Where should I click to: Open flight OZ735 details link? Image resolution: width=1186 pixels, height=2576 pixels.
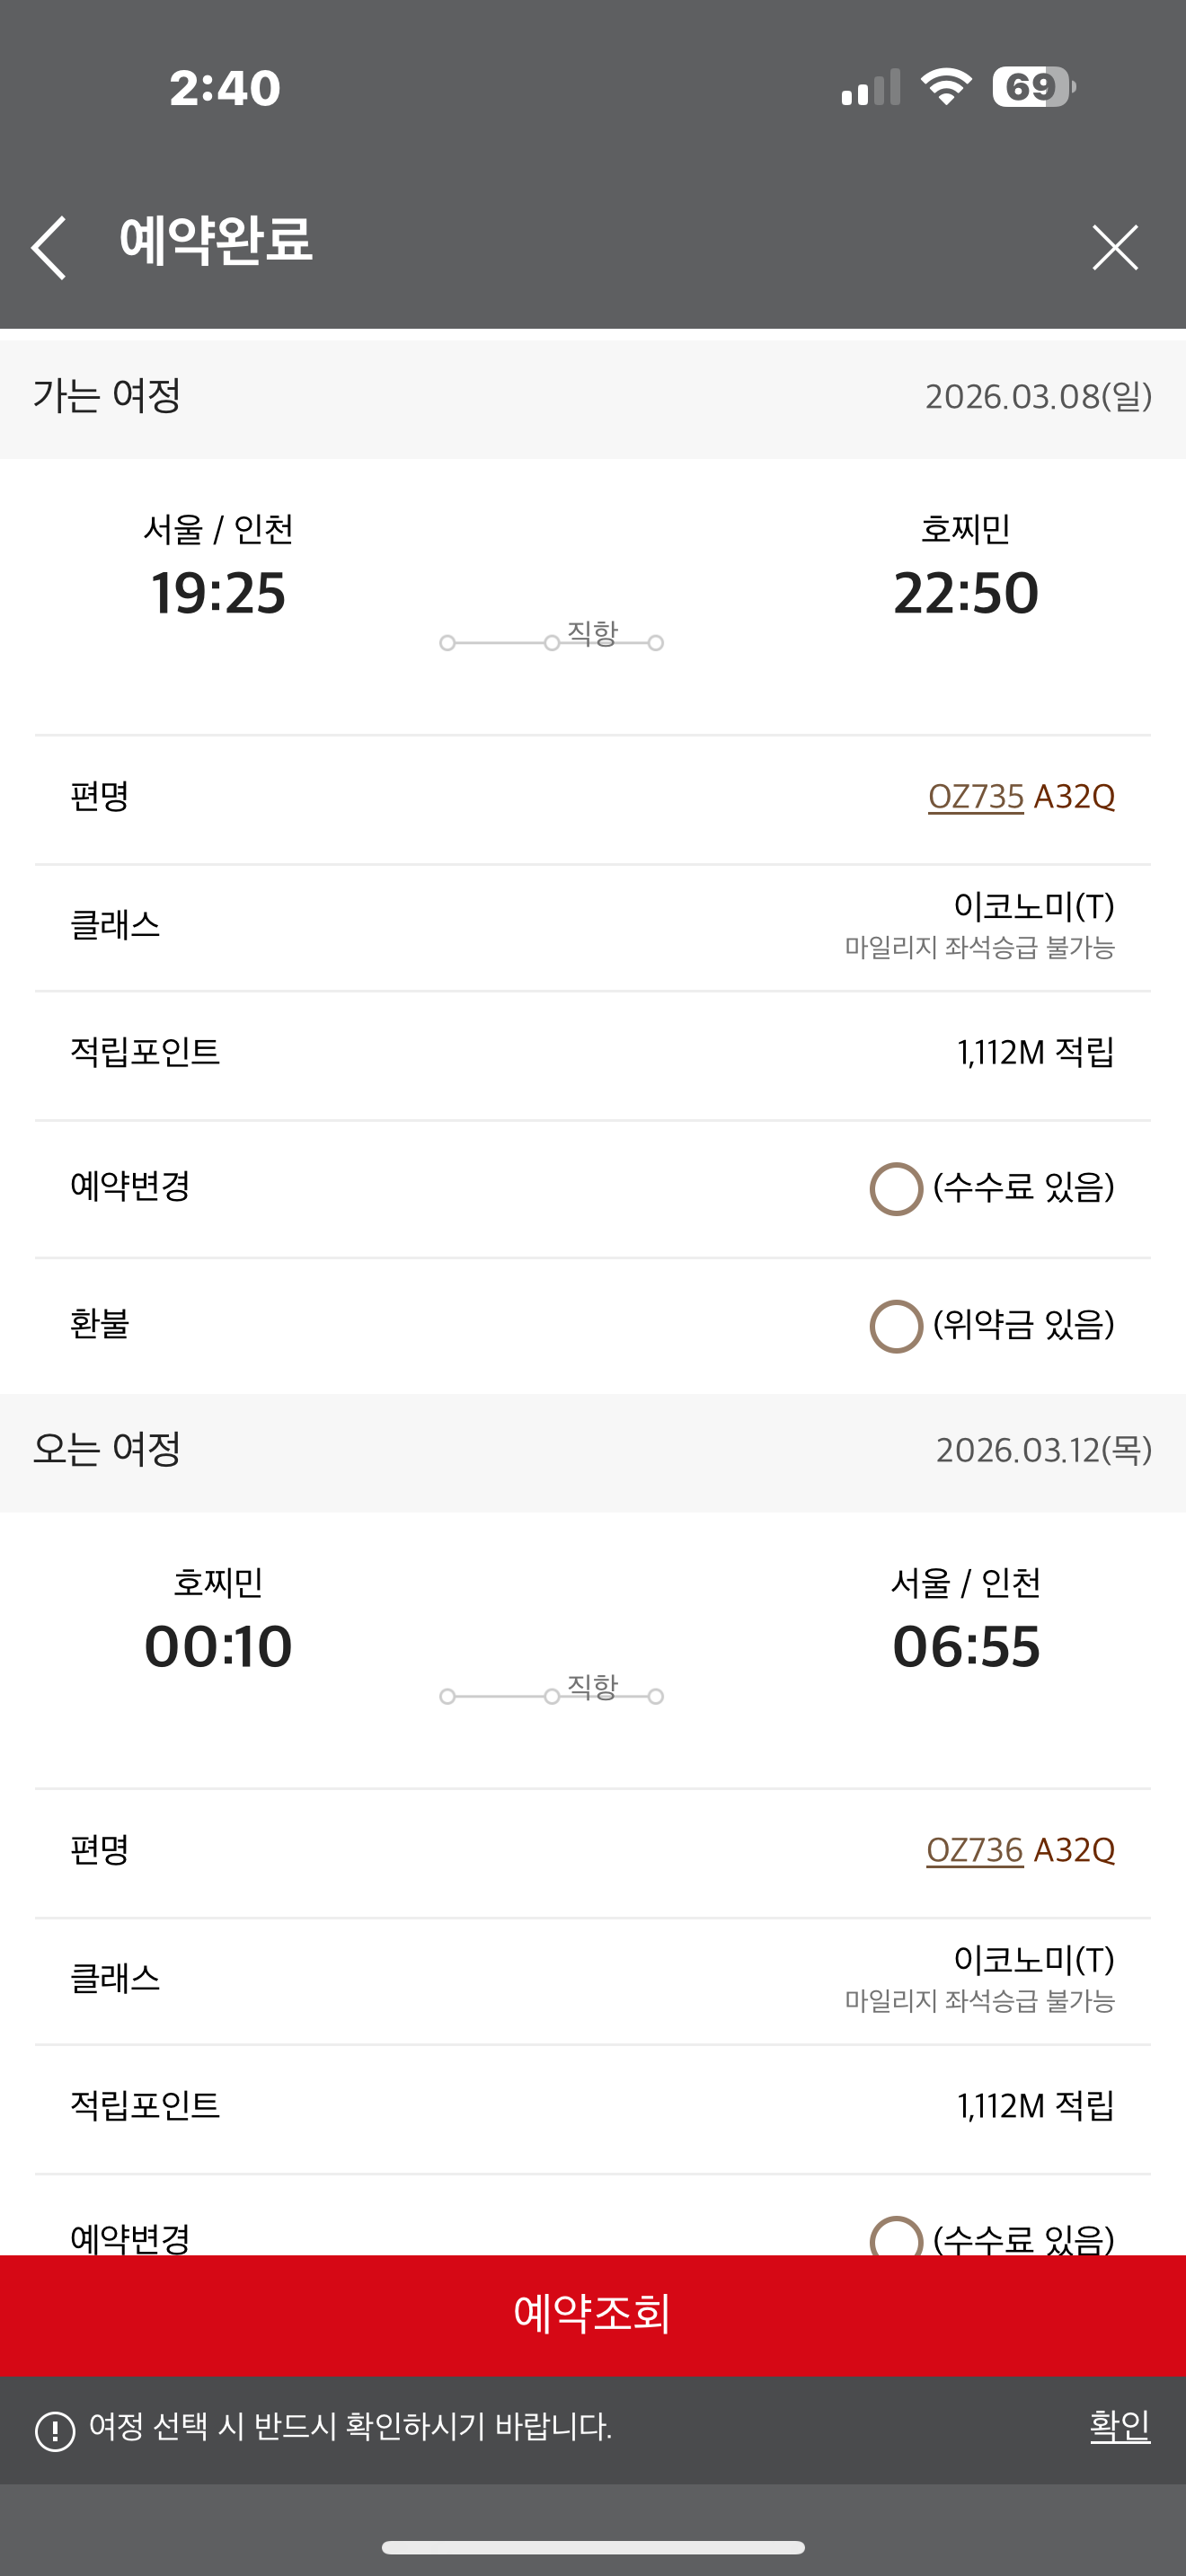point(975,797)
